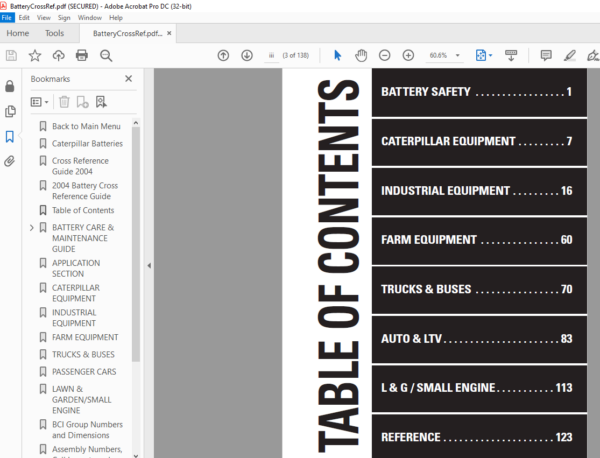Click the Save file icon
The width and height of the screenshot is (600, 458).
point(11,55)
